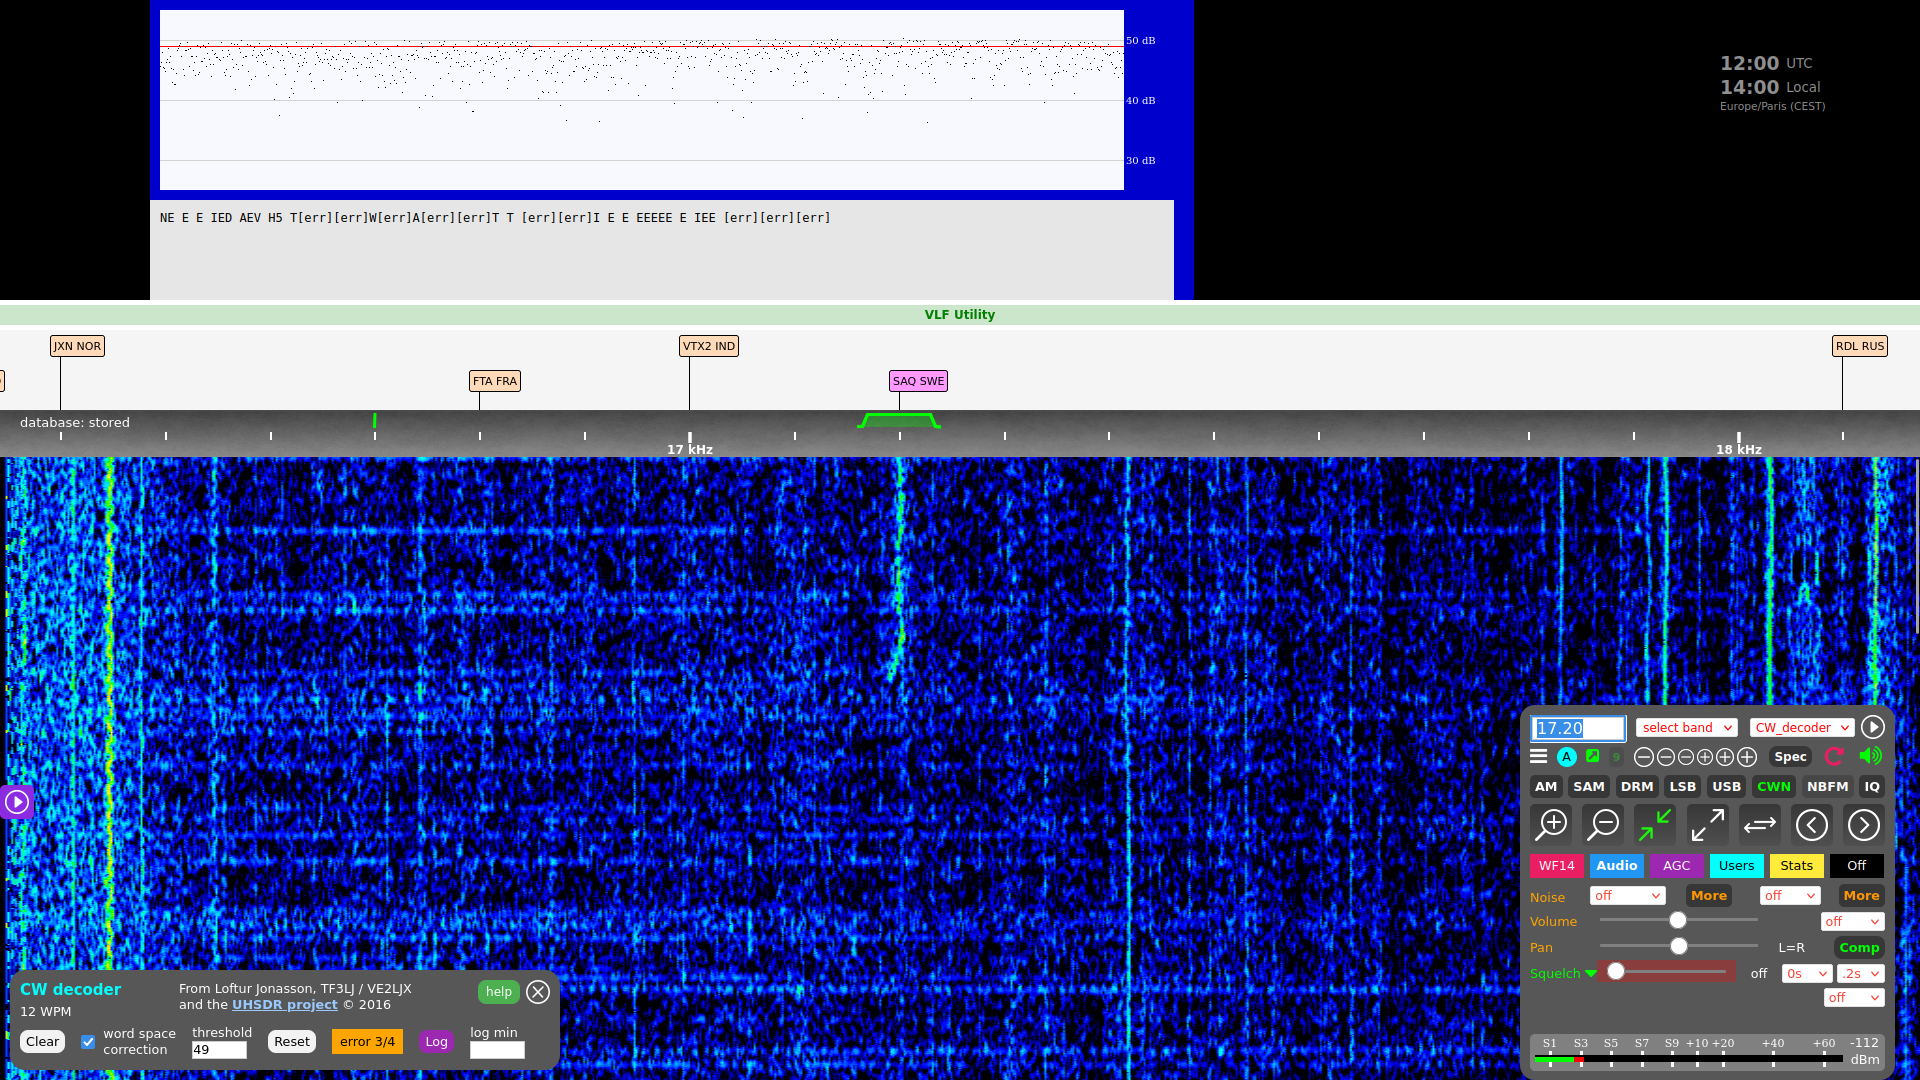The height and width of the screenshot is (1080, 1920).
Task: Click the zoom in magnifier icon
Action: click(x=1552, y=825)
